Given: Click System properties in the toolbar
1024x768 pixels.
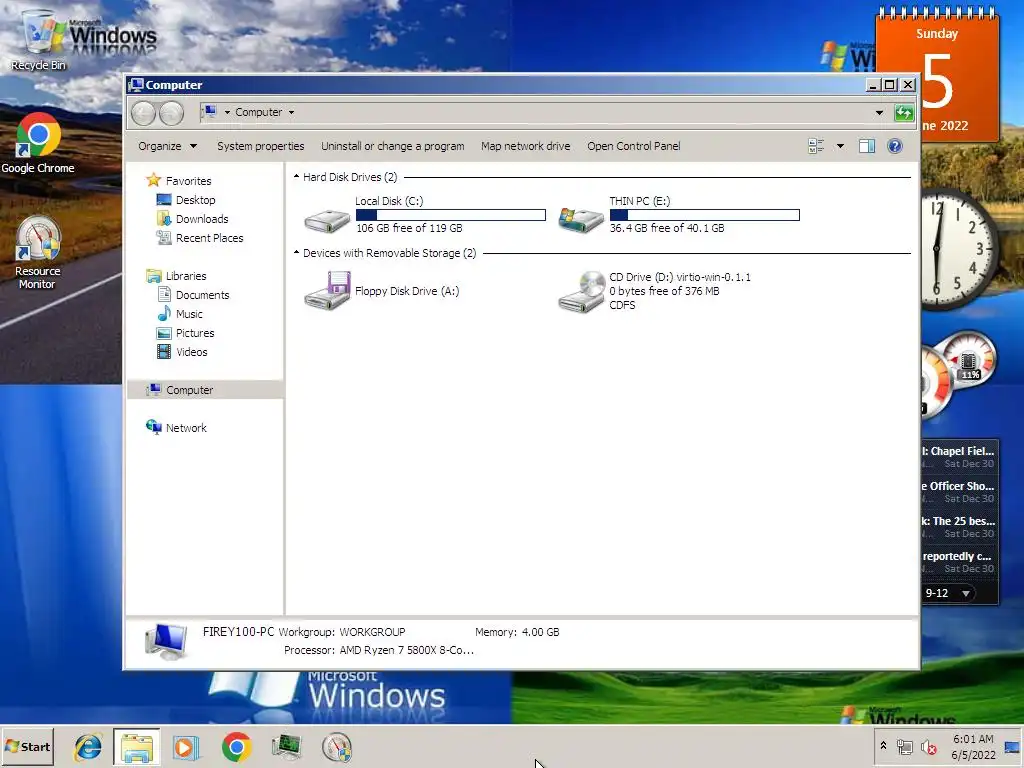Looking at the screenshot, I should pos(261,146).
